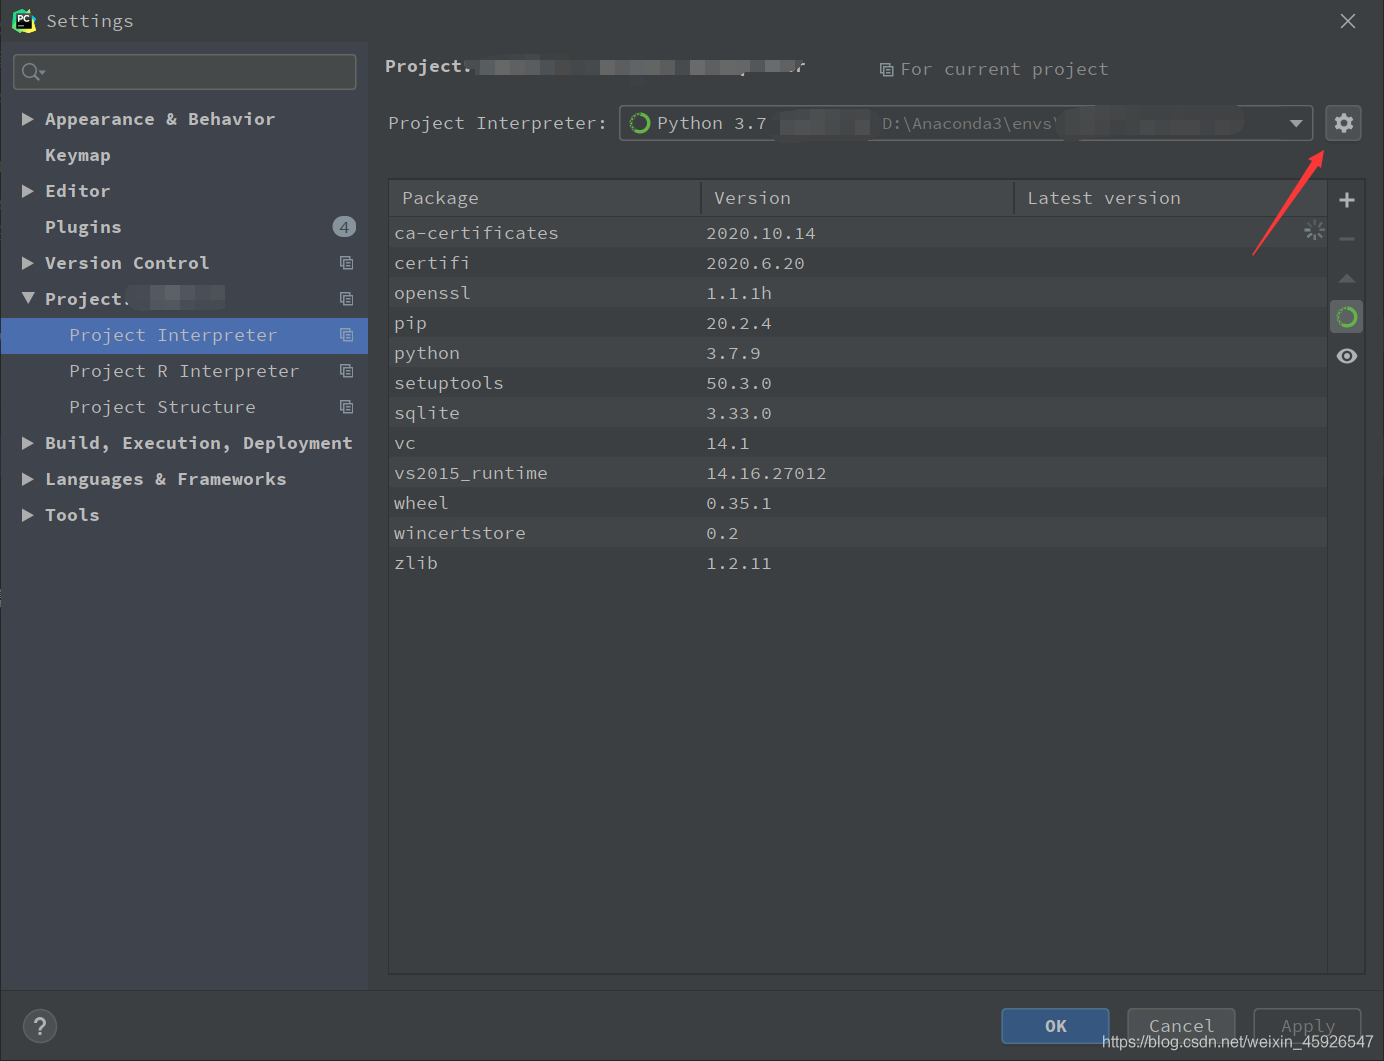The image size is (1384, 1061).
Task: Open the Project Interpreter dropdown
Action: point(966,123)
